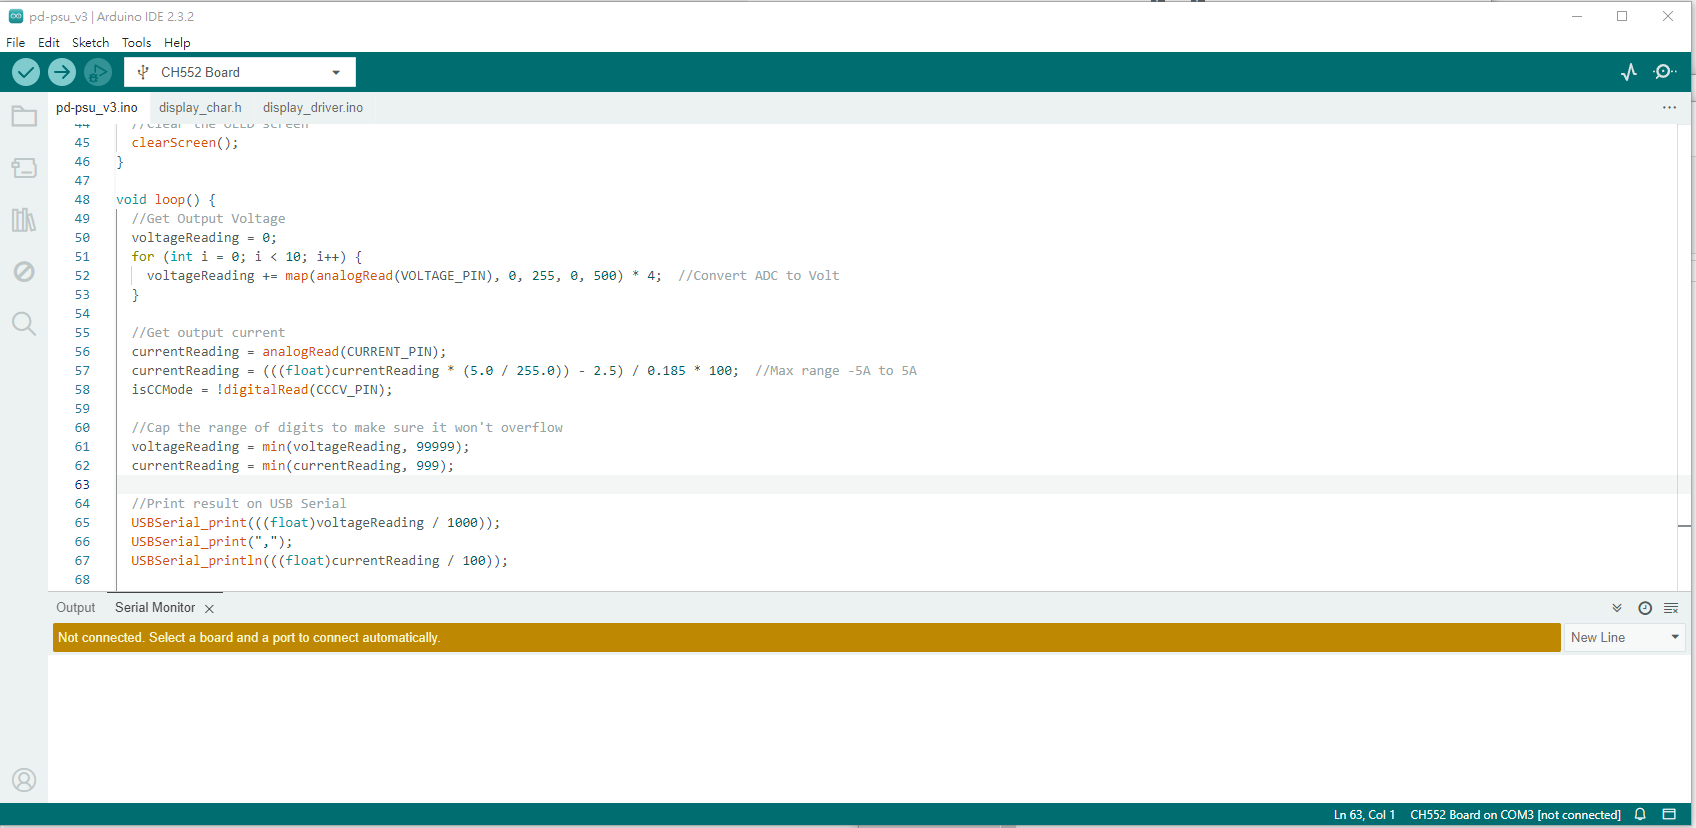Screen dimensions: 1696x828
Task: Minimize the Arduino IDE window
Action: pos(1577,16)
